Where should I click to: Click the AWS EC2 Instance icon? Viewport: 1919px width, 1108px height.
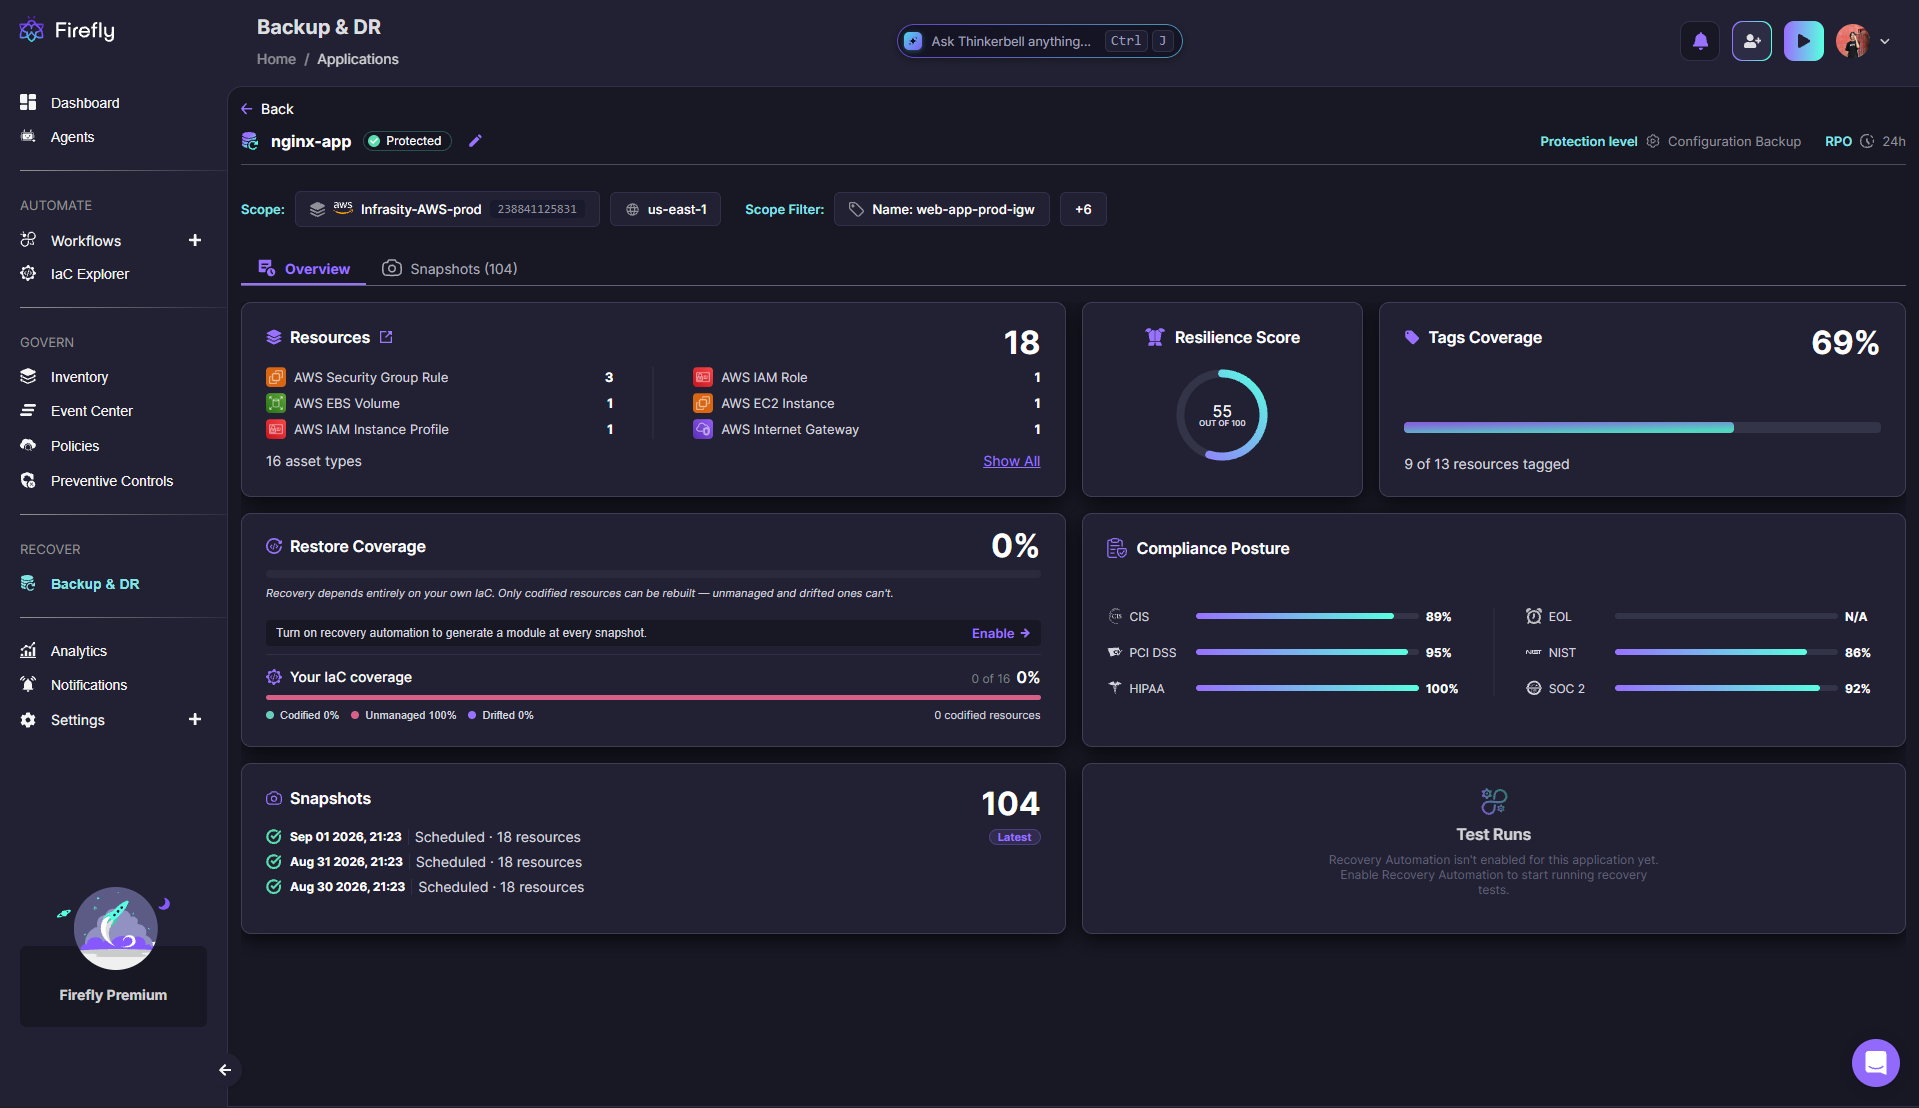tap(703, 403)
